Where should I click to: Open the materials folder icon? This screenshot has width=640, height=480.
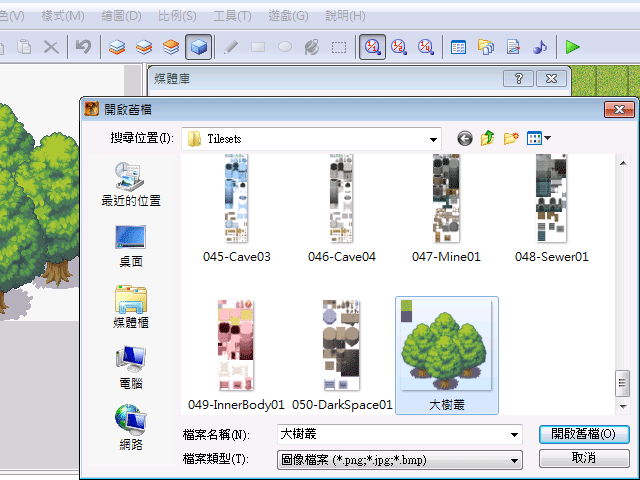coord(486,47)
